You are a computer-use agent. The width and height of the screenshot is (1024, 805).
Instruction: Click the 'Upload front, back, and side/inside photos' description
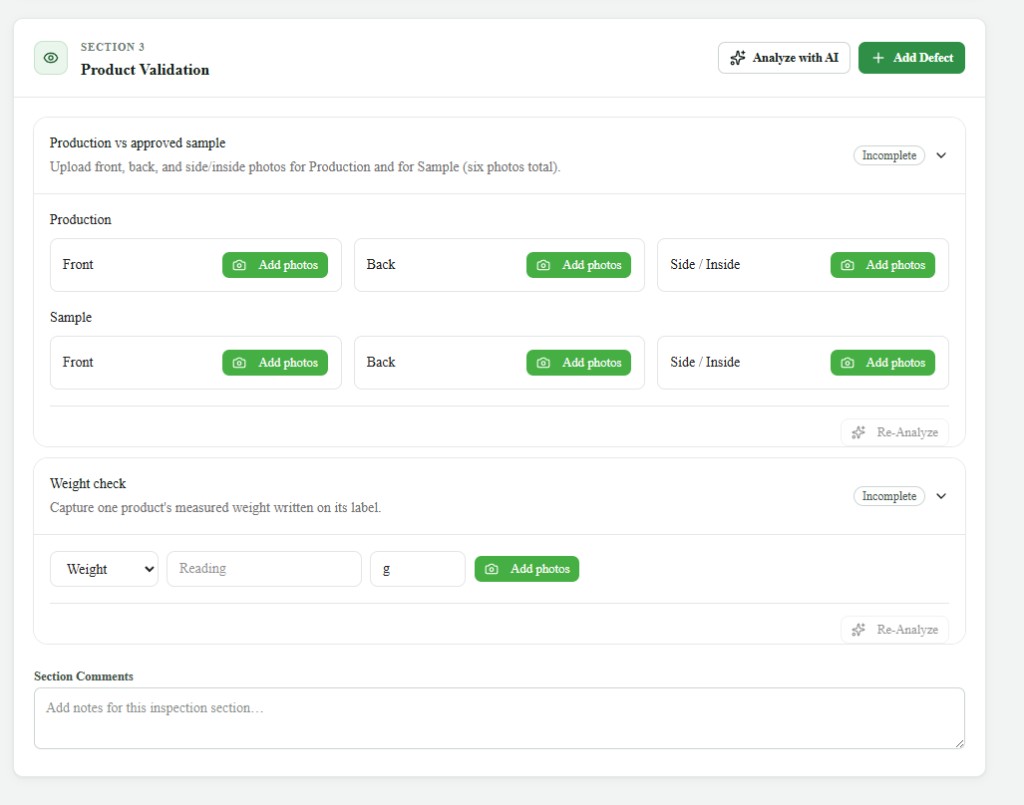(305, 167)
